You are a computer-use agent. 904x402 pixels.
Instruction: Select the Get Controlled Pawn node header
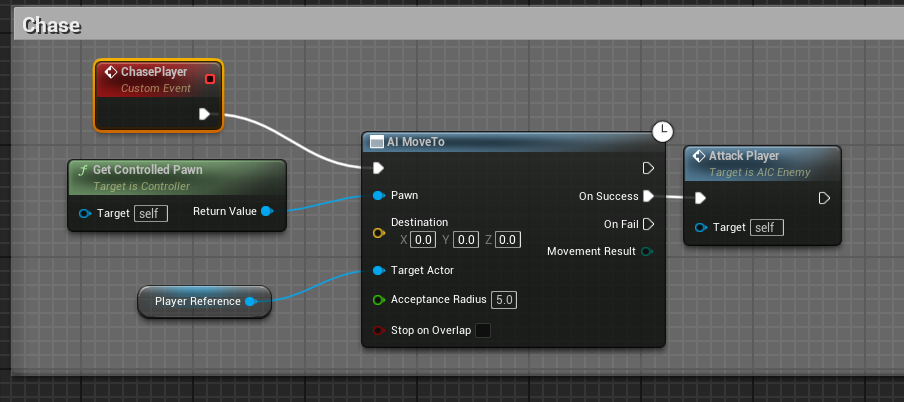pyautogui.click(x=177, y=178)
